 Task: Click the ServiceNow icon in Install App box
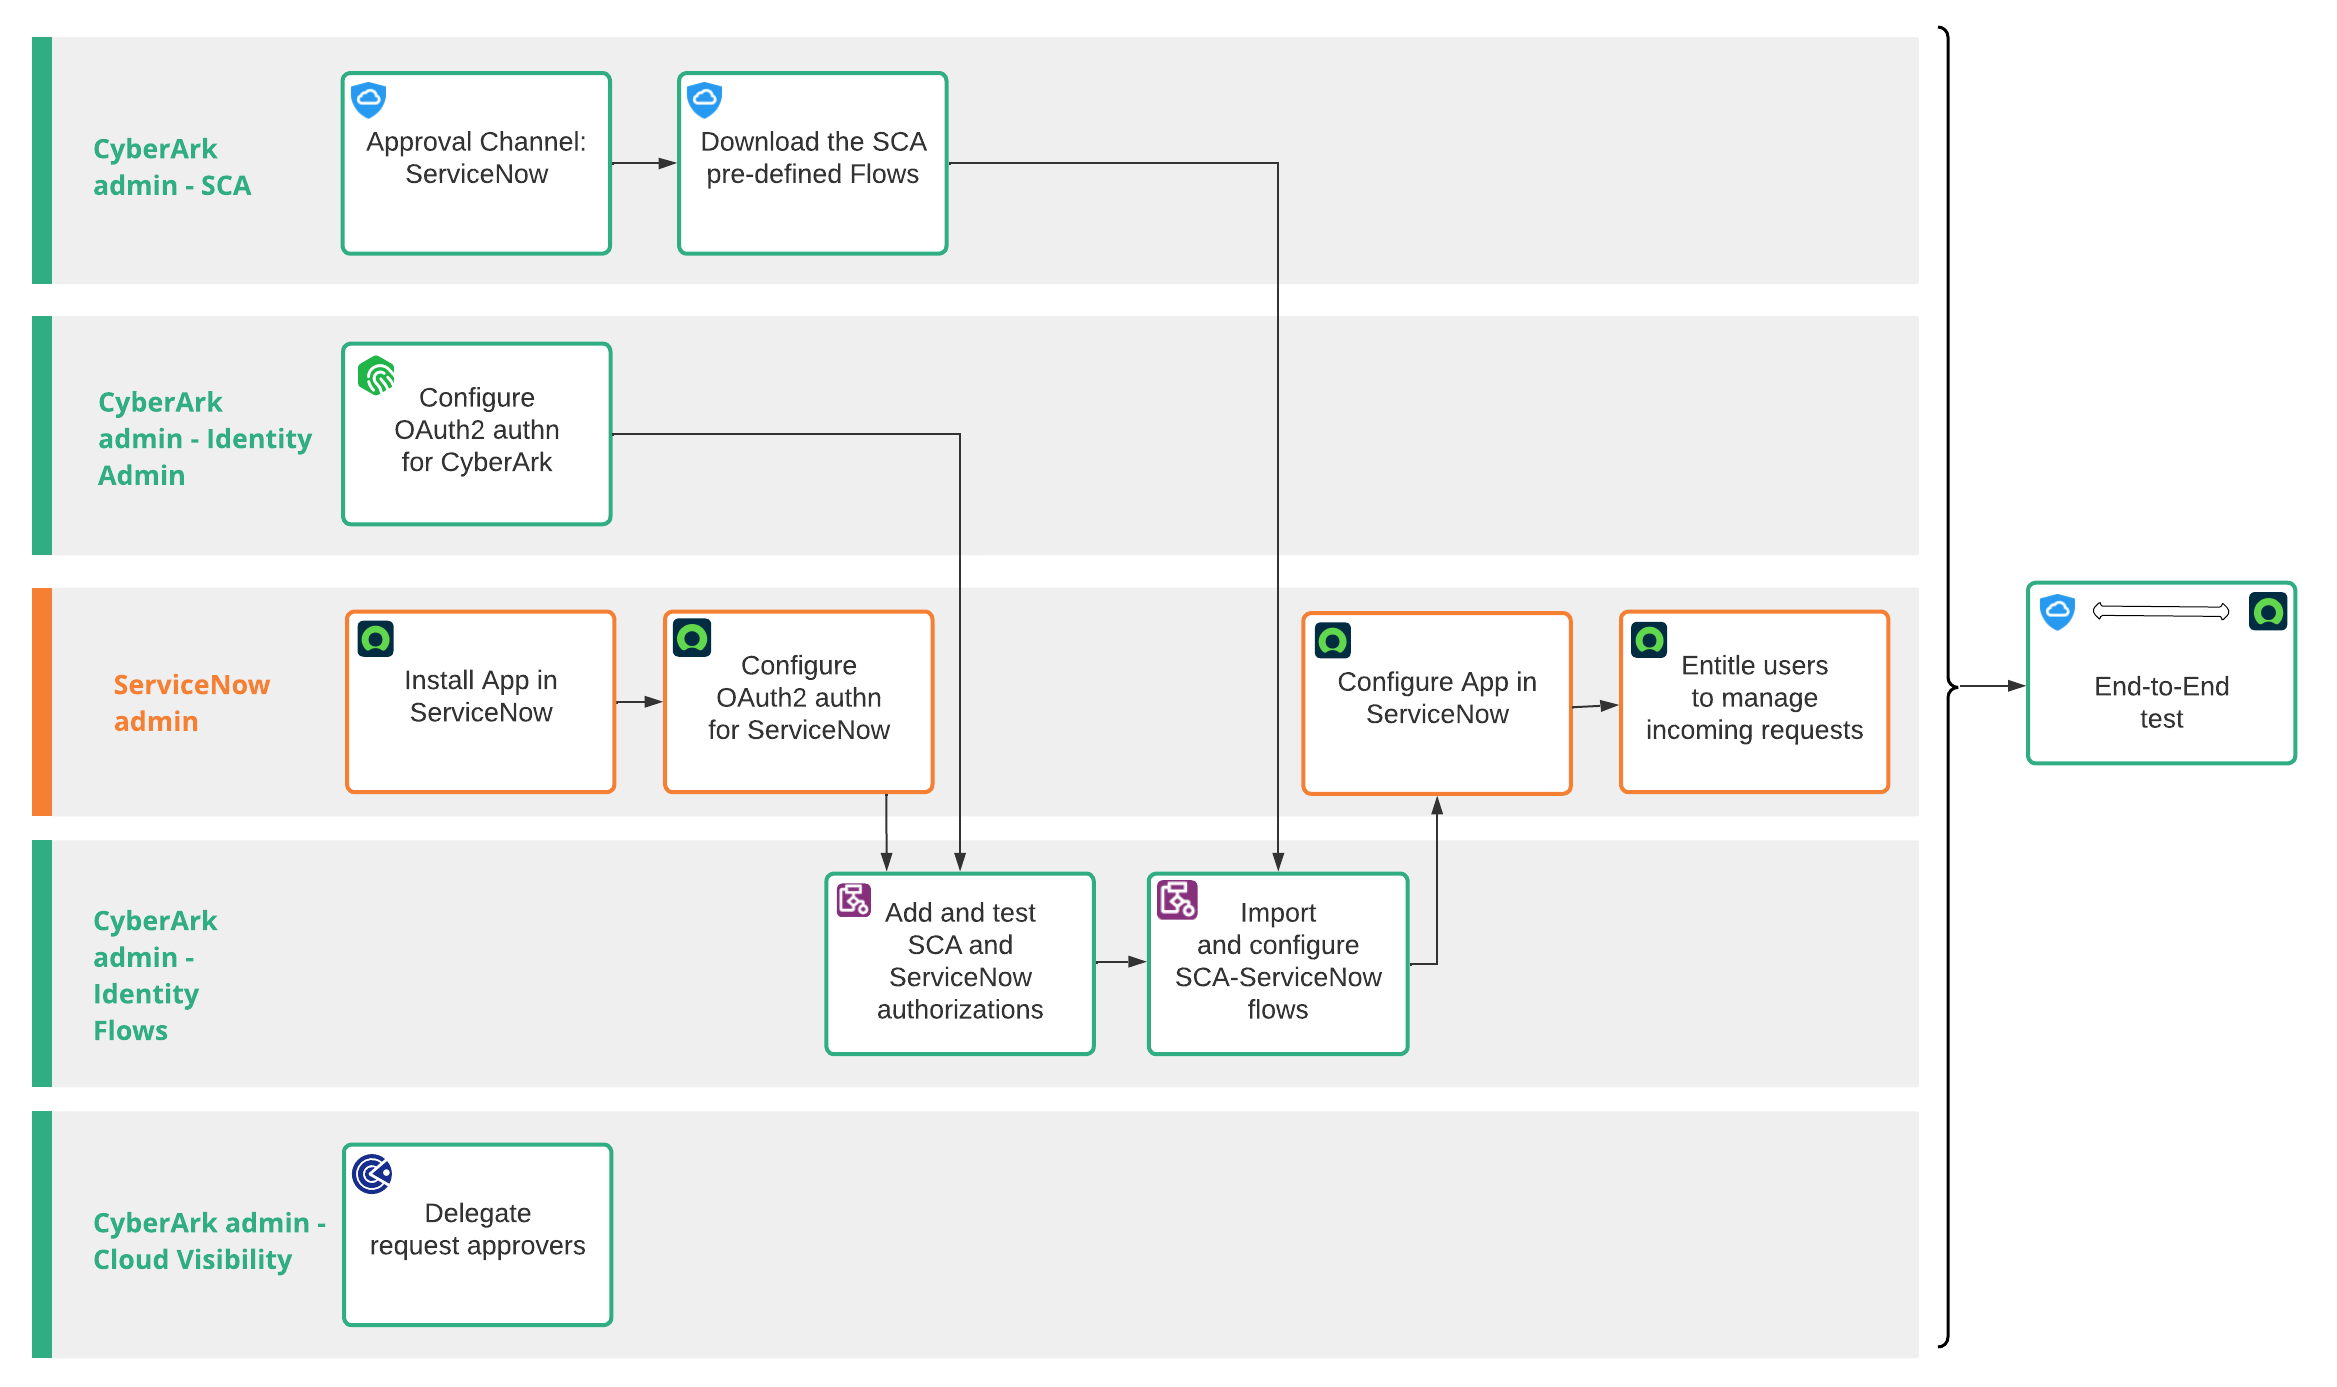(x=376, y=639)
